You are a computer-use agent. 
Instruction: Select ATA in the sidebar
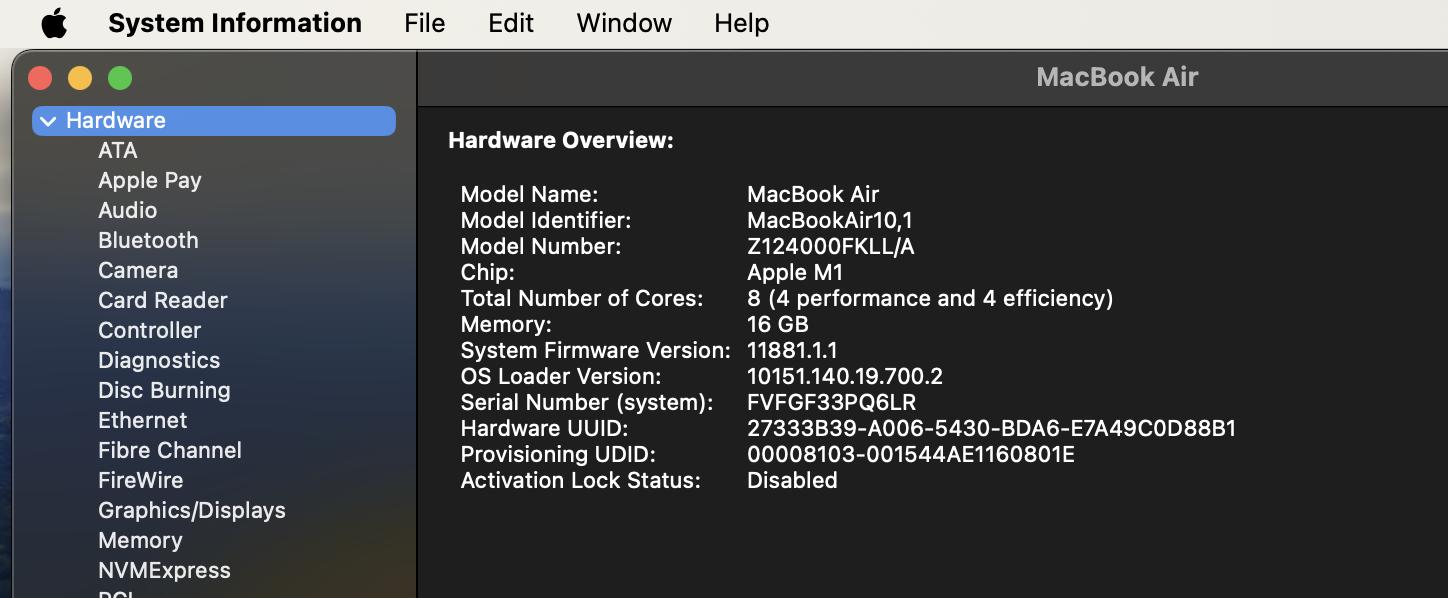coord(118,150)
